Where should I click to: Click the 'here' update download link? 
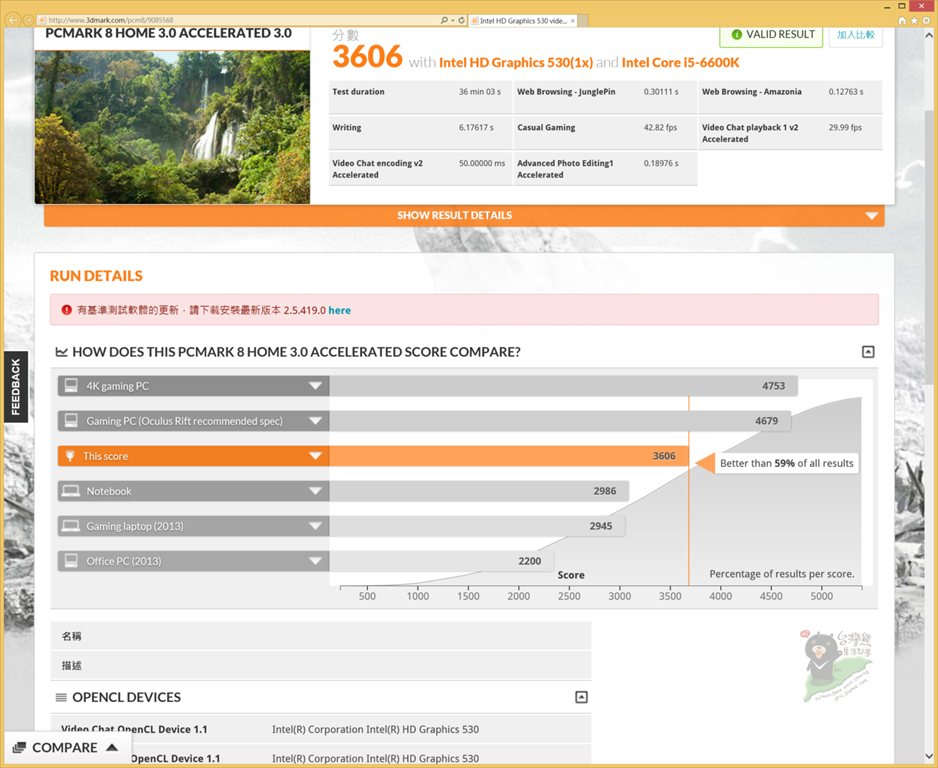coord(339,310)
